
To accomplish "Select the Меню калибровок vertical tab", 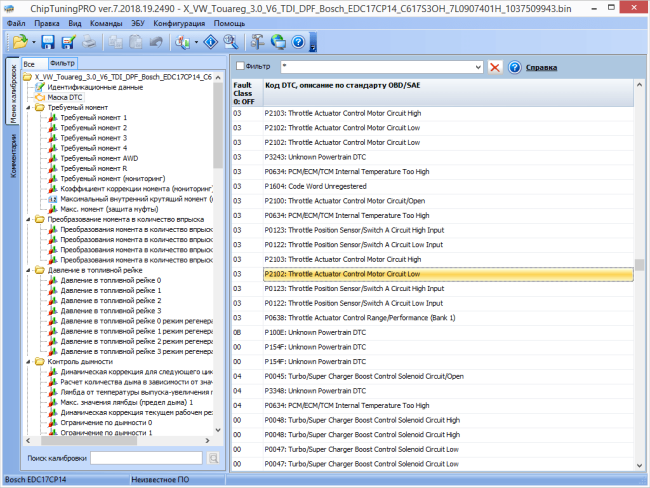I will (13, 90).
